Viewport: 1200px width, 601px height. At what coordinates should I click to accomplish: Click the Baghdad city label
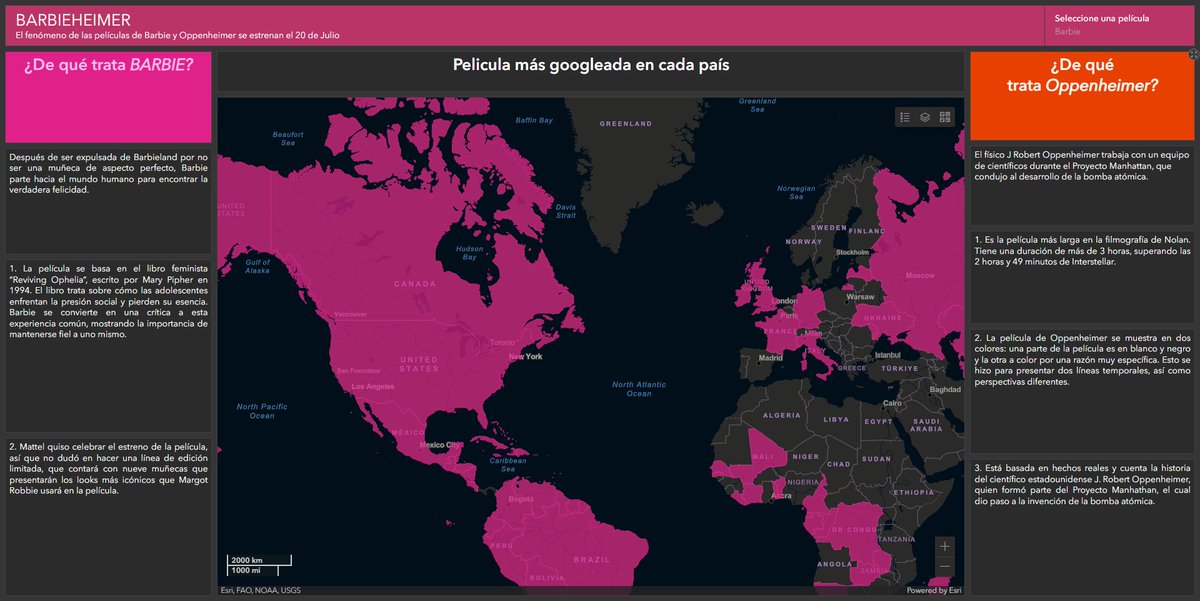(x=945, y=390)
